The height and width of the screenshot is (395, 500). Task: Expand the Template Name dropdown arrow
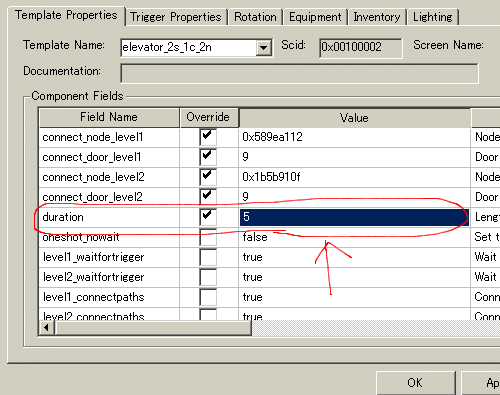[x=264, y=48]
